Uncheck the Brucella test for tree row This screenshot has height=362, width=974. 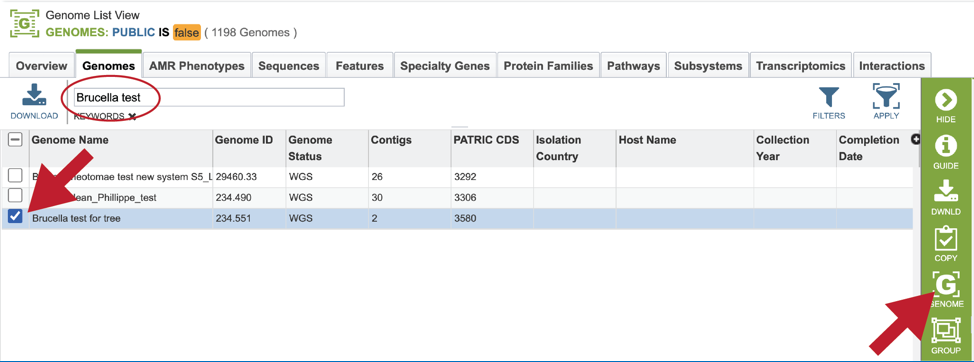coord(15,217)
